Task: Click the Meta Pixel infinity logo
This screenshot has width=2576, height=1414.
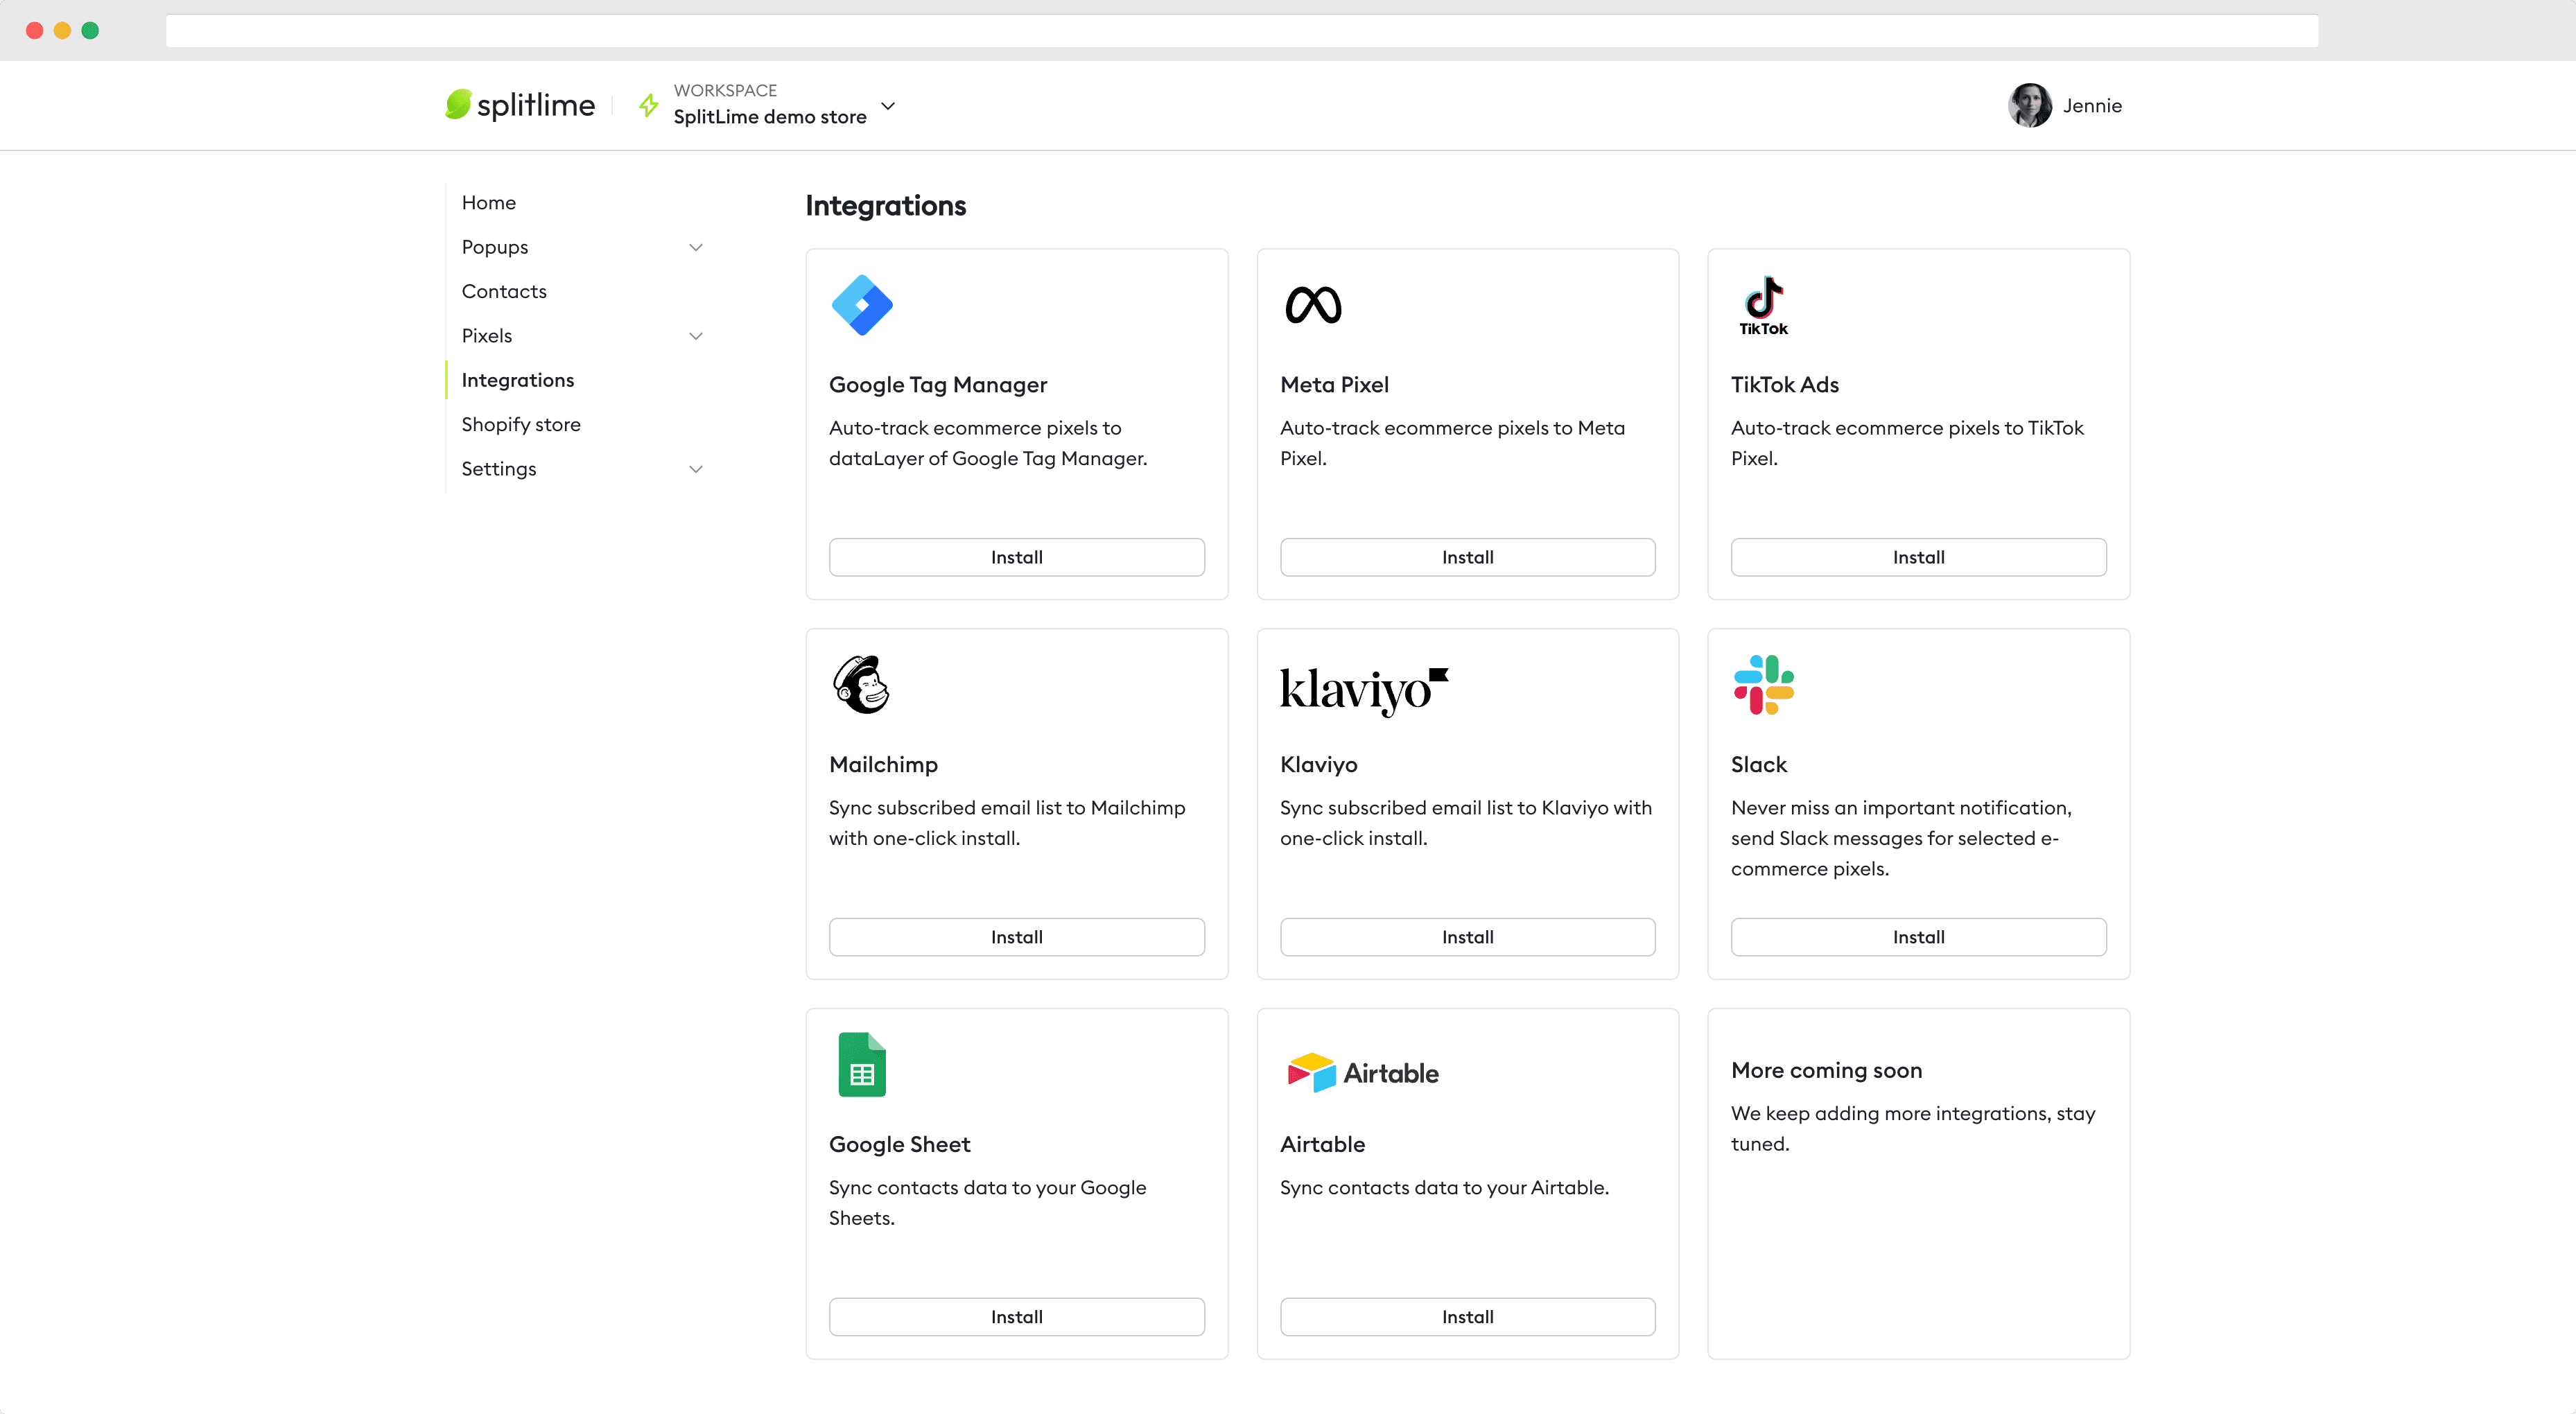Action: [x=1313, y=305]
